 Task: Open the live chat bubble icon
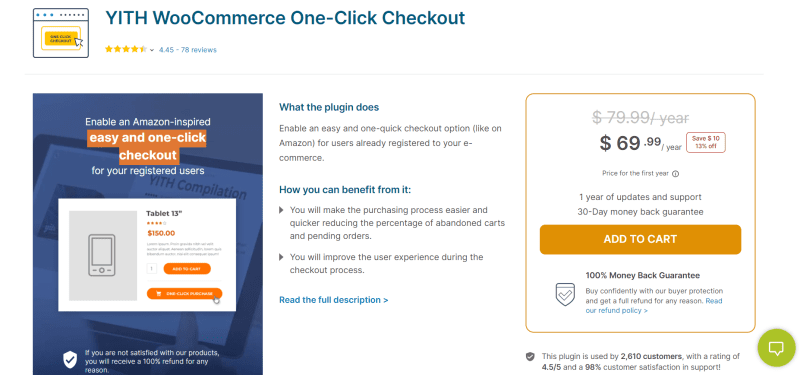[x=776, y=348]
